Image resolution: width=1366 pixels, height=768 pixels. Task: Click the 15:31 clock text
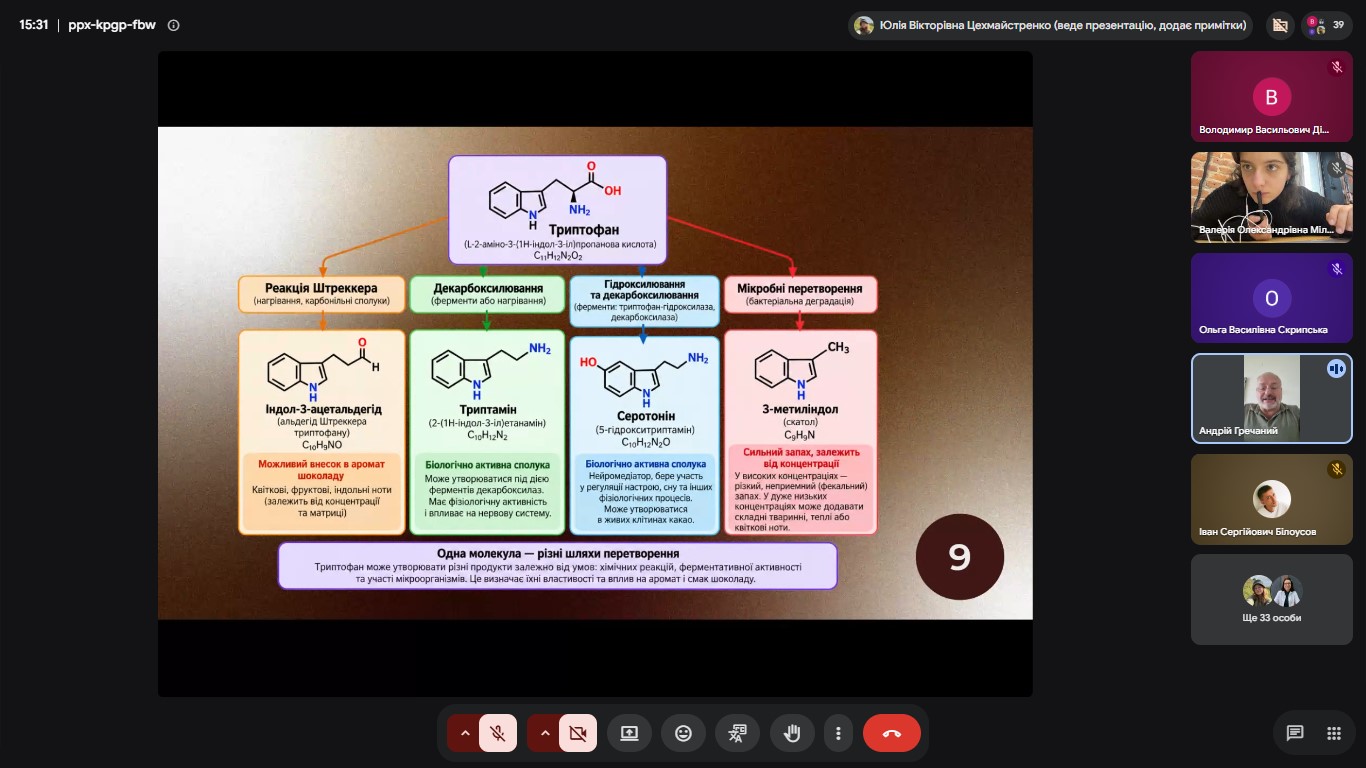[34, 25]
